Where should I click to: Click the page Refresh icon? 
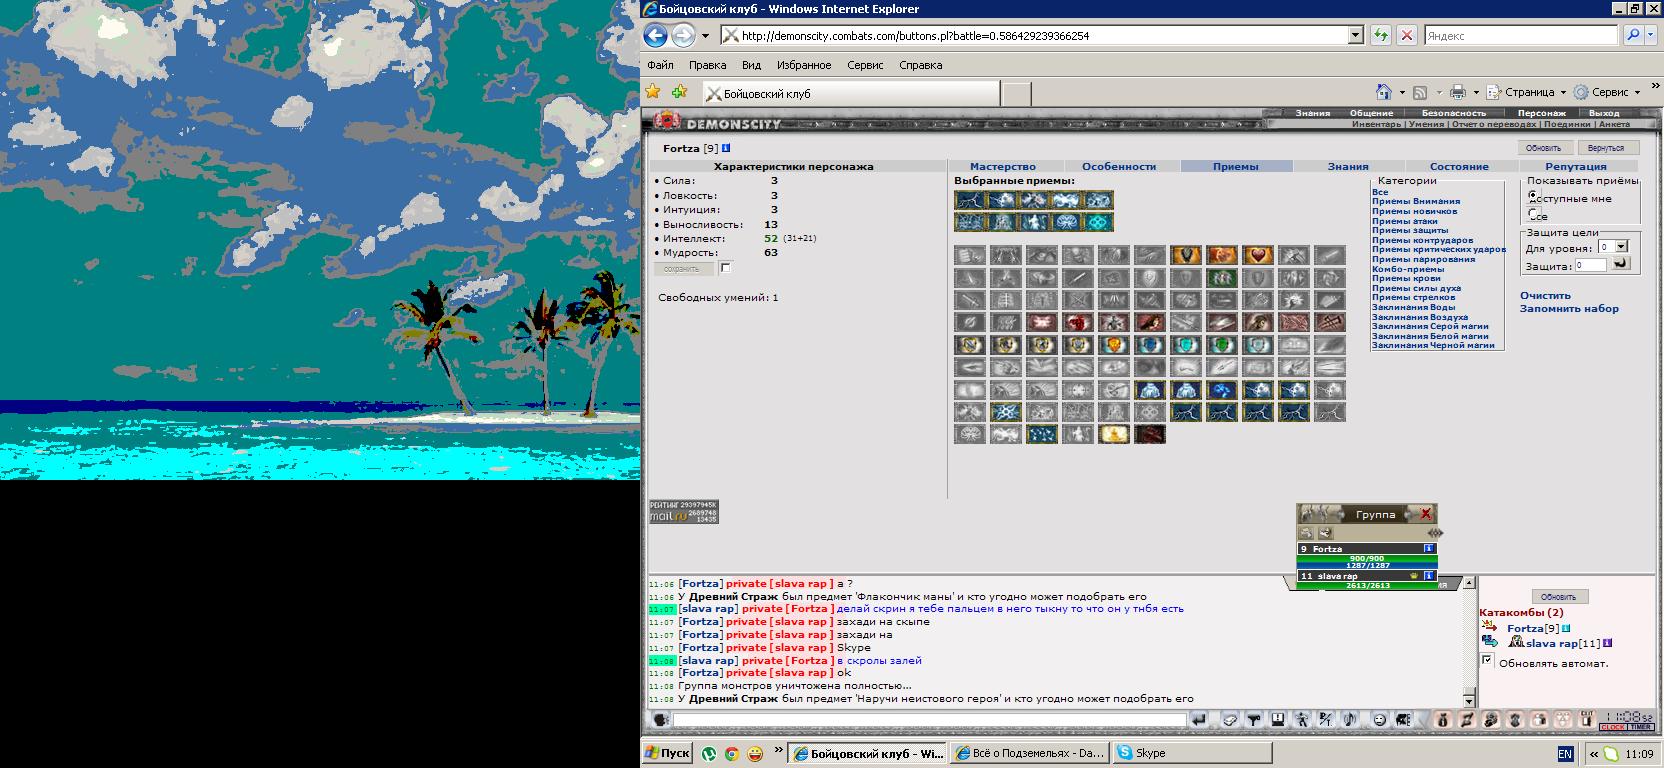click(1381, 35)
